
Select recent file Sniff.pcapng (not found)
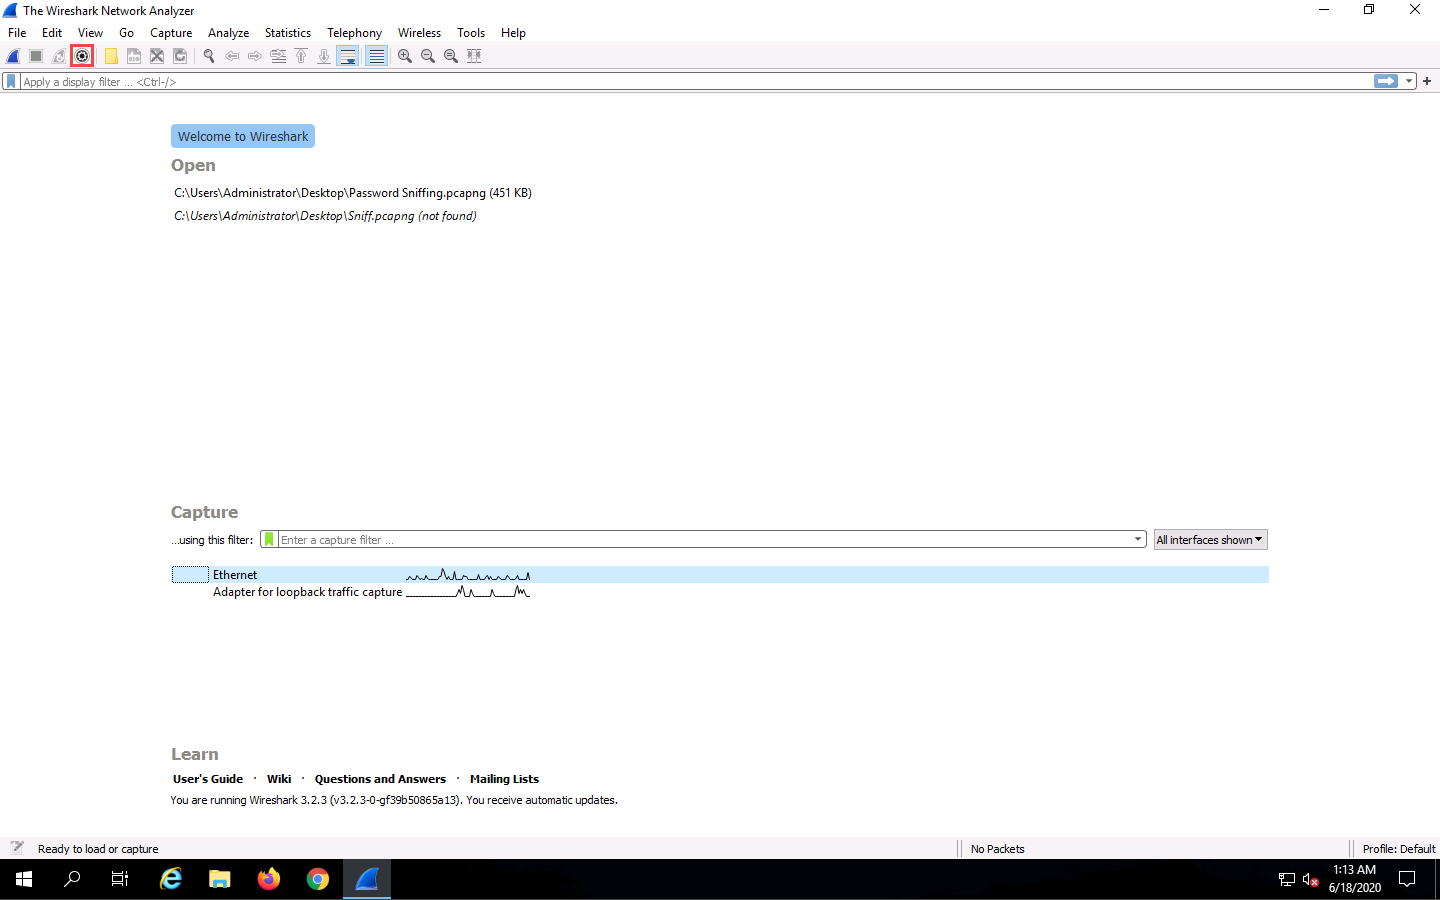(x=325, y=216)
